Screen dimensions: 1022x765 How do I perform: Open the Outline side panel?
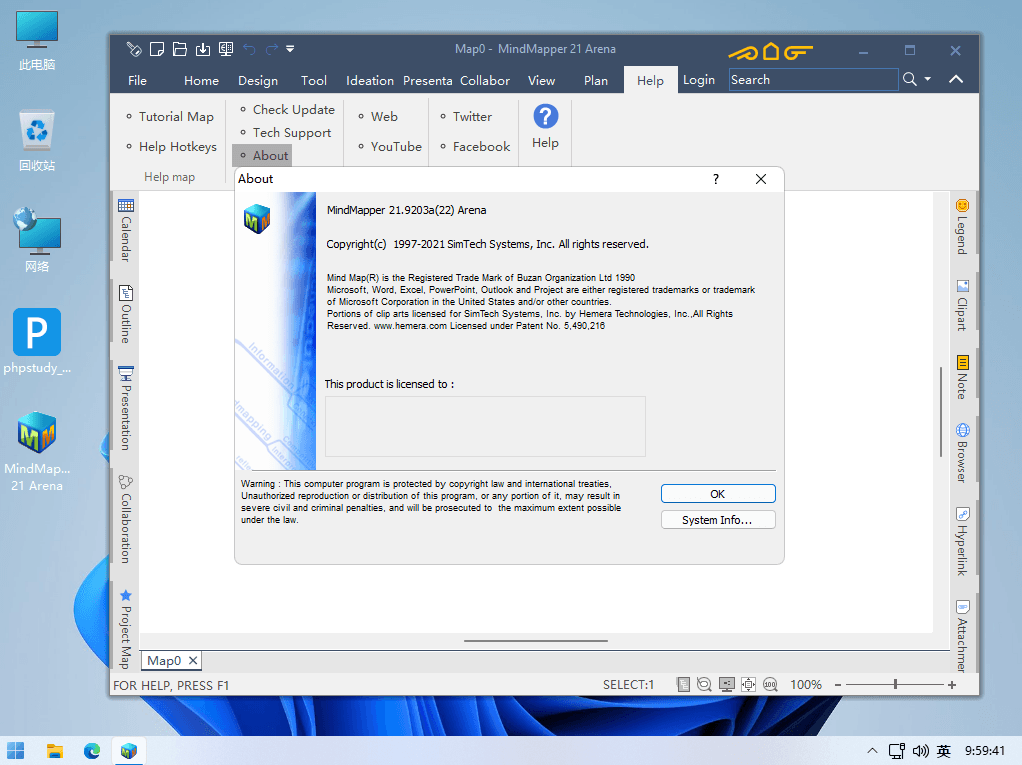click(126, 314)
